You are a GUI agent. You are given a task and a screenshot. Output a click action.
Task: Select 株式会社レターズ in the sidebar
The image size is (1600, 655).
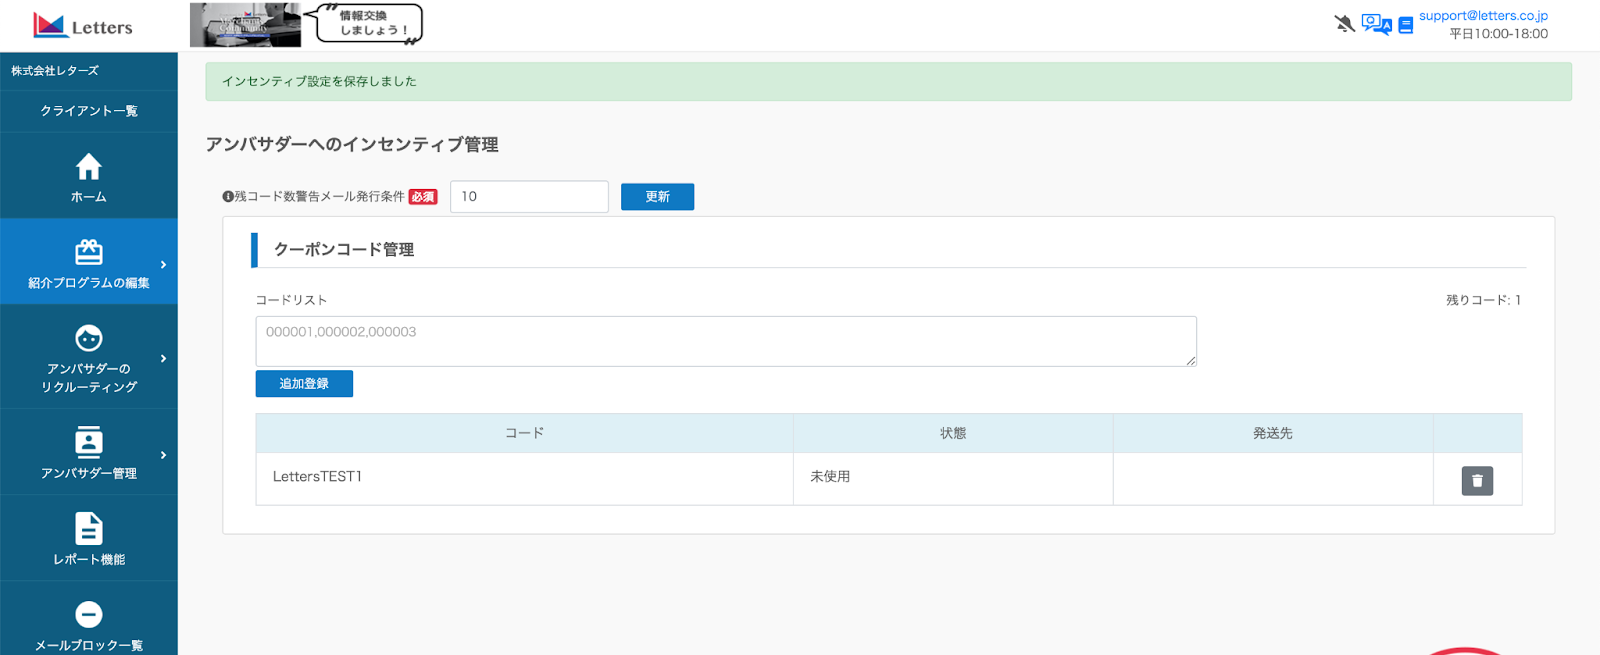55,71
